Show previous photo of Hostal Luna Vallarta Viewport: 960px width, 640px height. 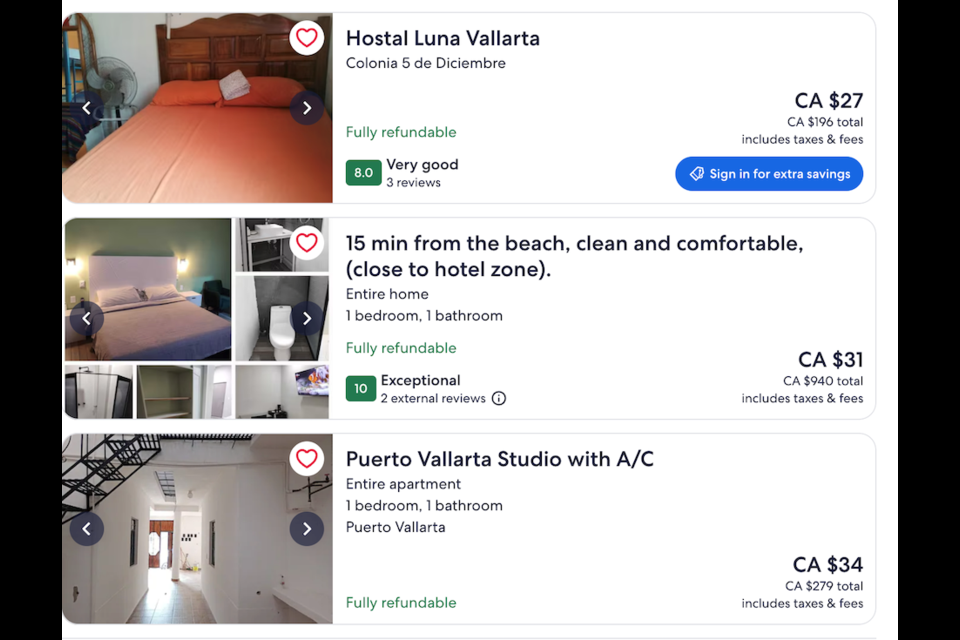(86, 108)
